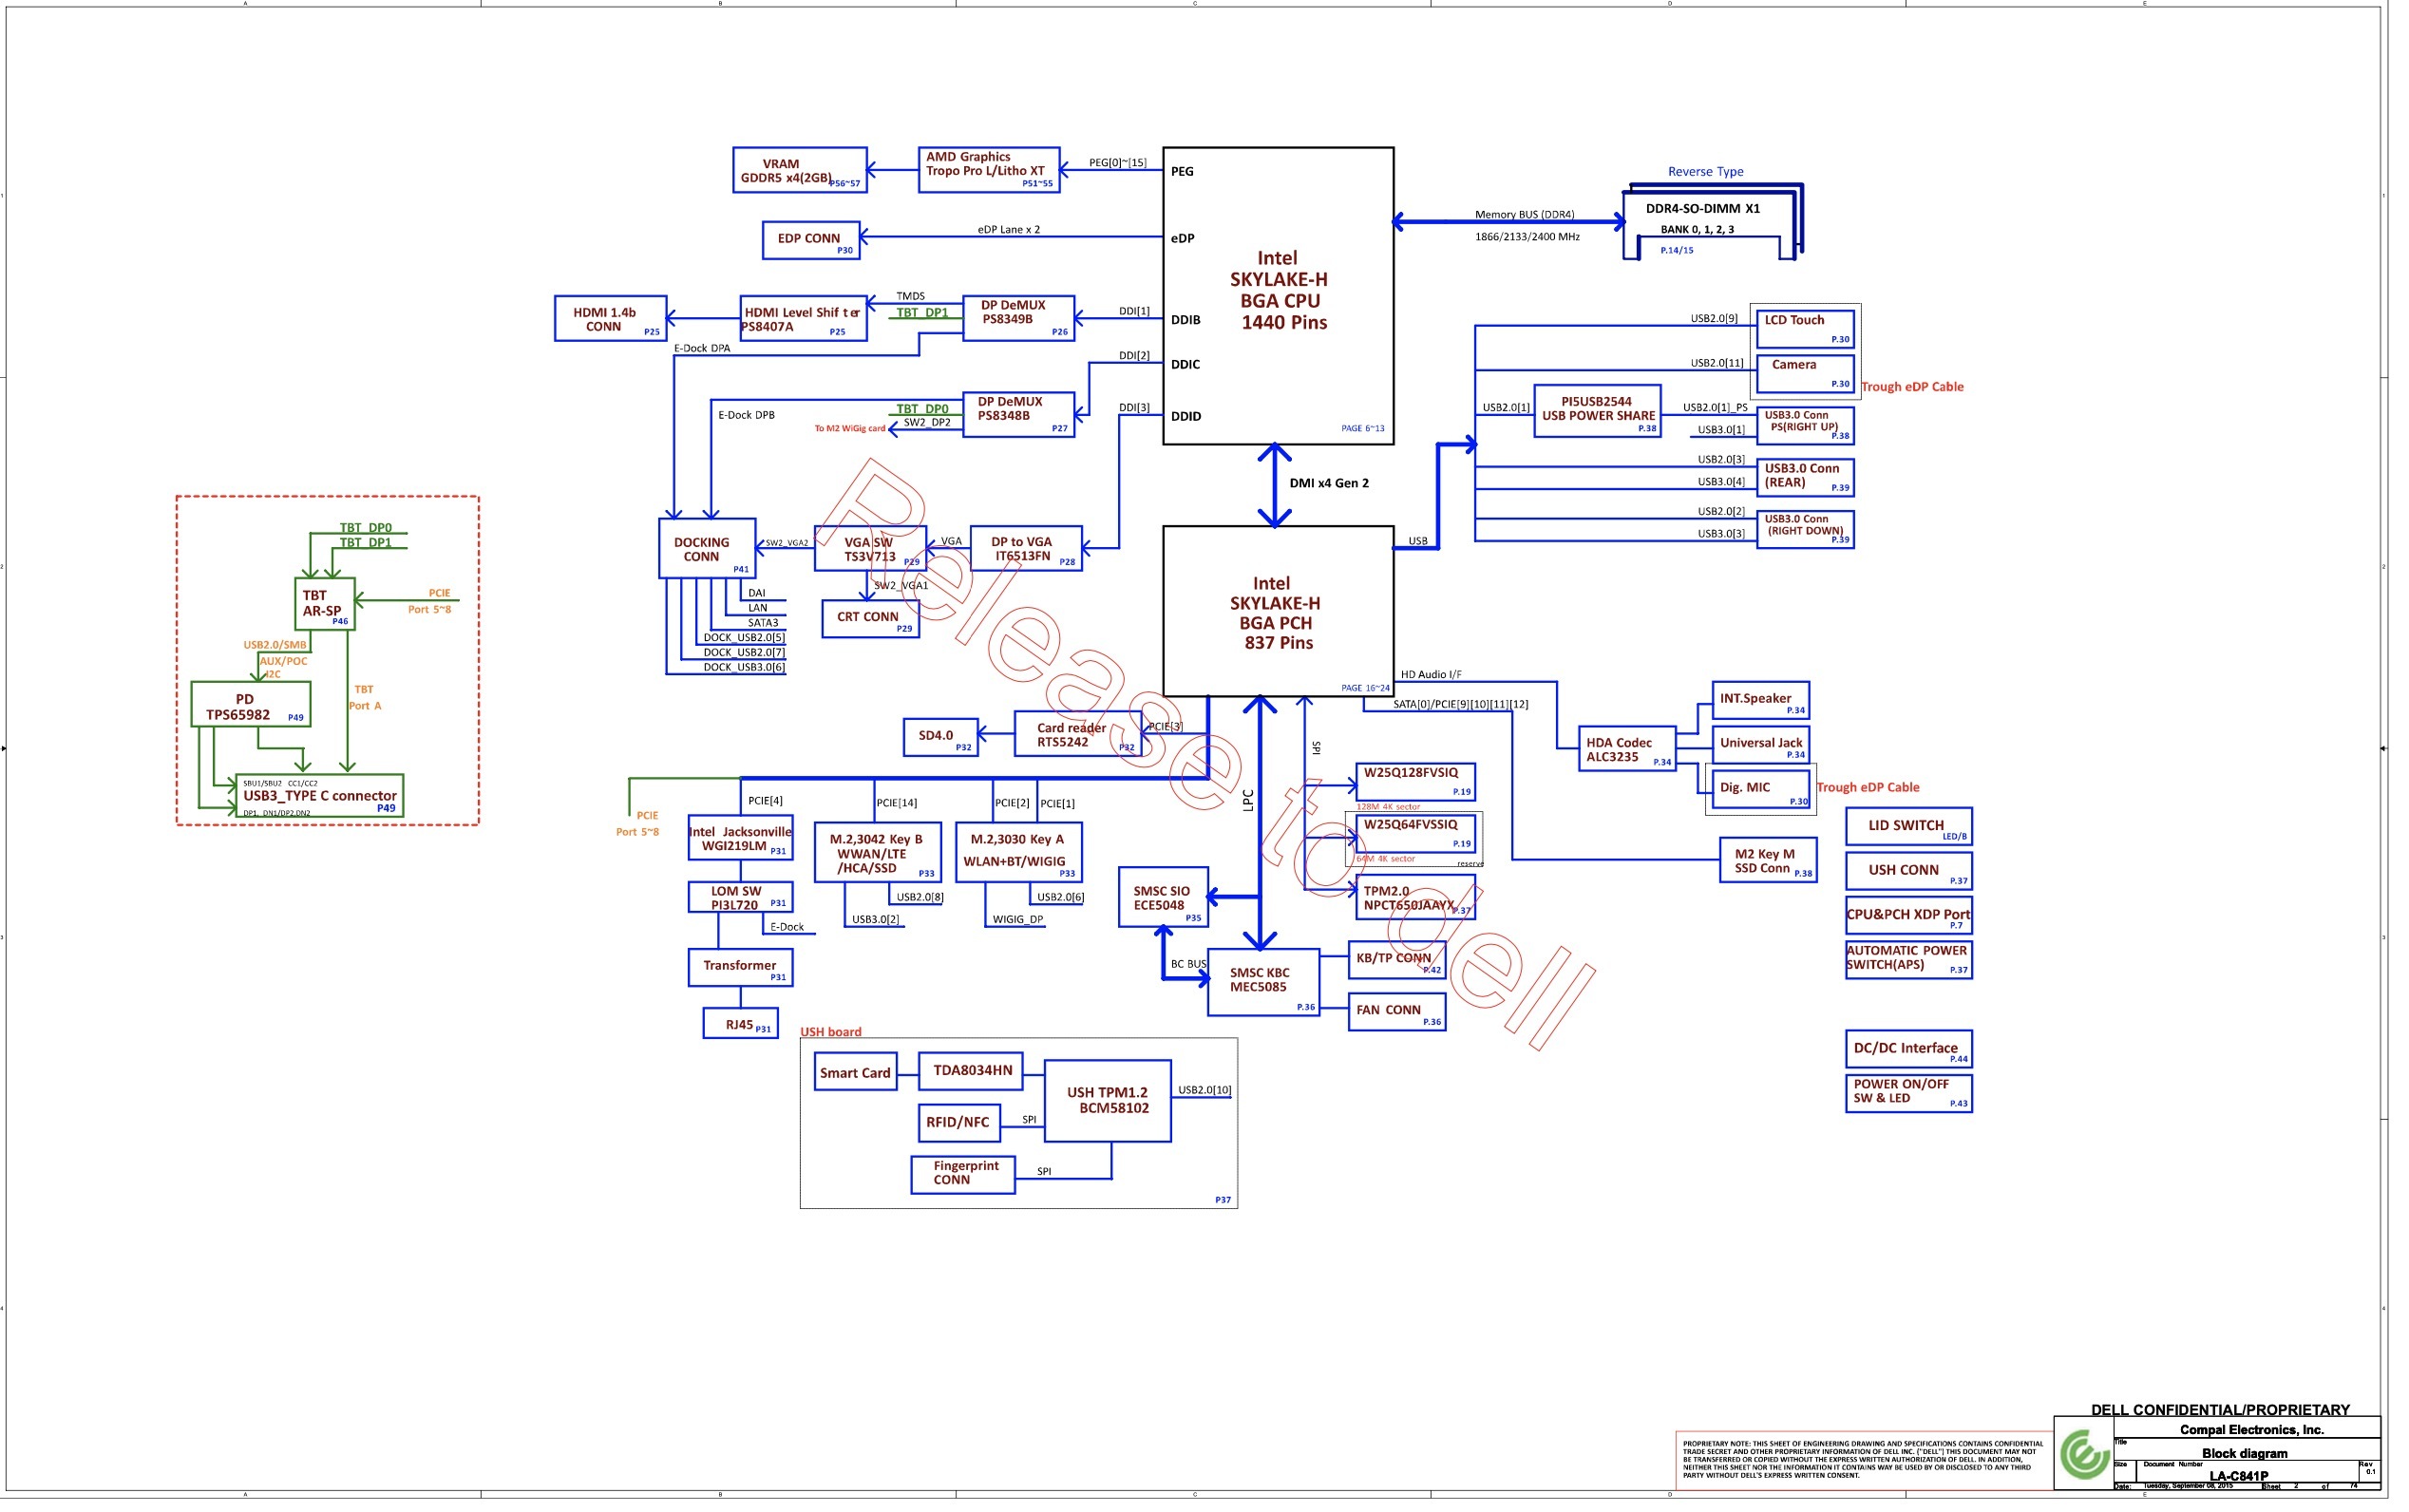Click the Reverse Type label

[1705, 172]
